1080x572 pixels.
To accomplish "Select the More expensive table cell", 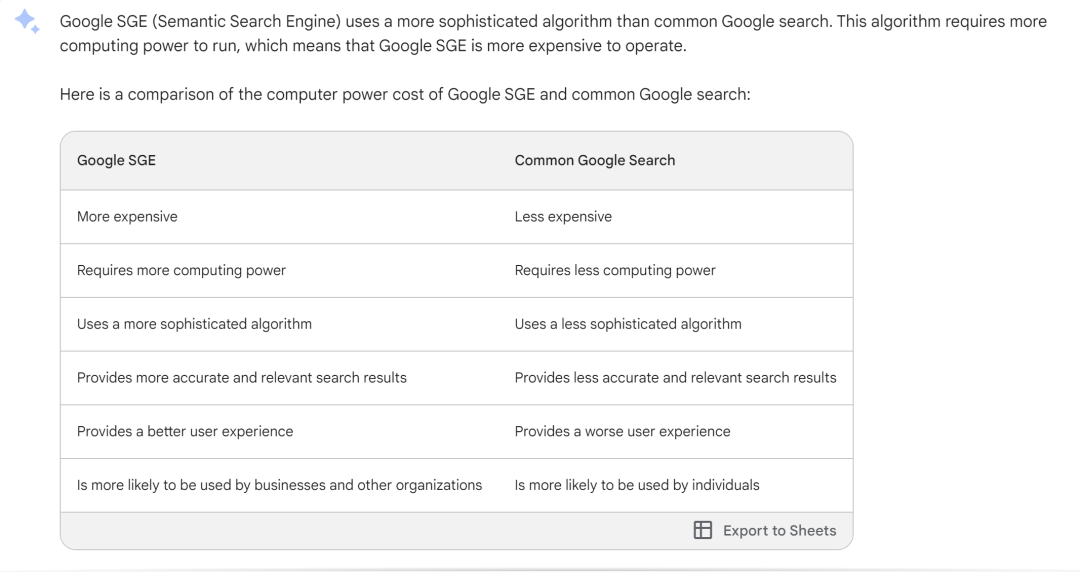I will click(127, 216).
